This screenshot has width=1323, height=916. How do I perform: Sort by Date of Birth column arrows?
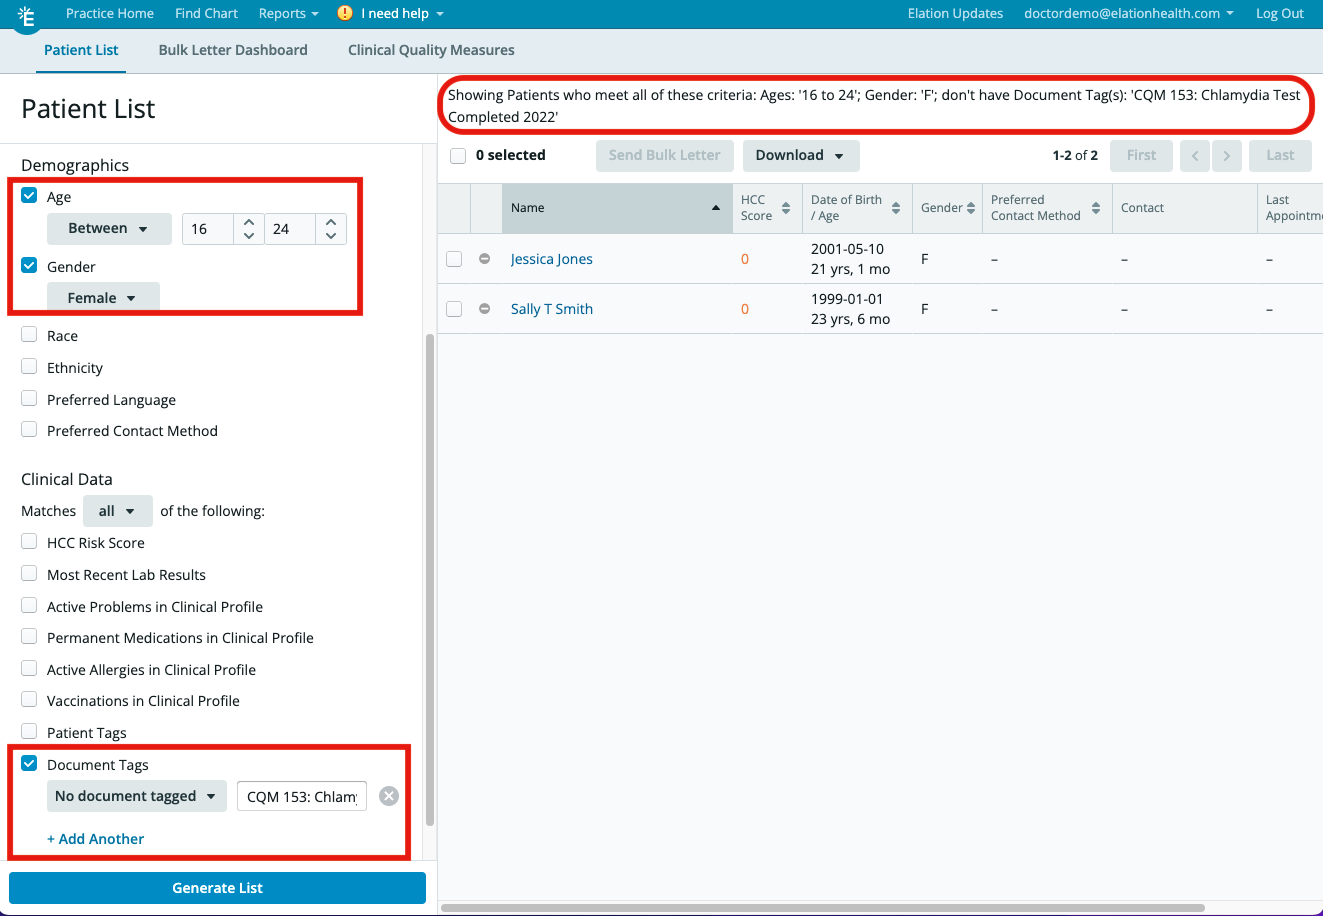pos(896,208)
